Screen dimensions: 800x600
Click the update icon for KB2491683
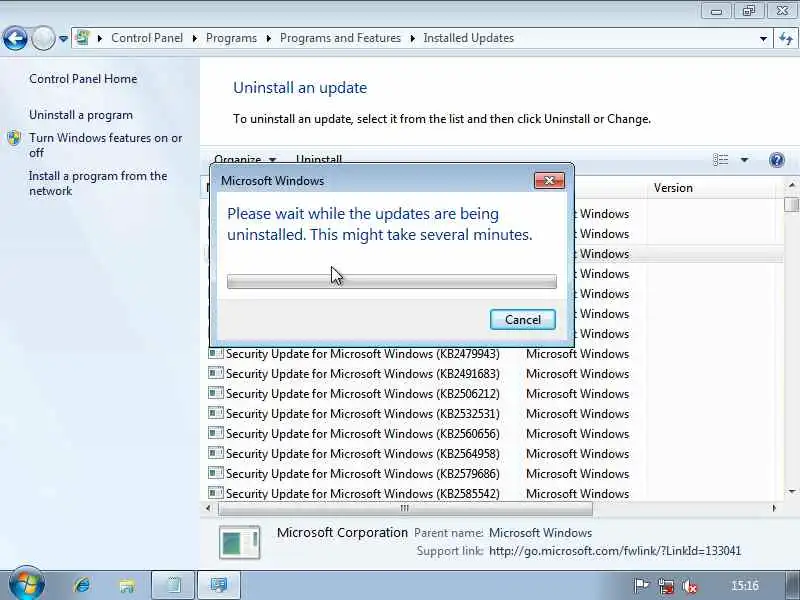(x=216, y=373)
